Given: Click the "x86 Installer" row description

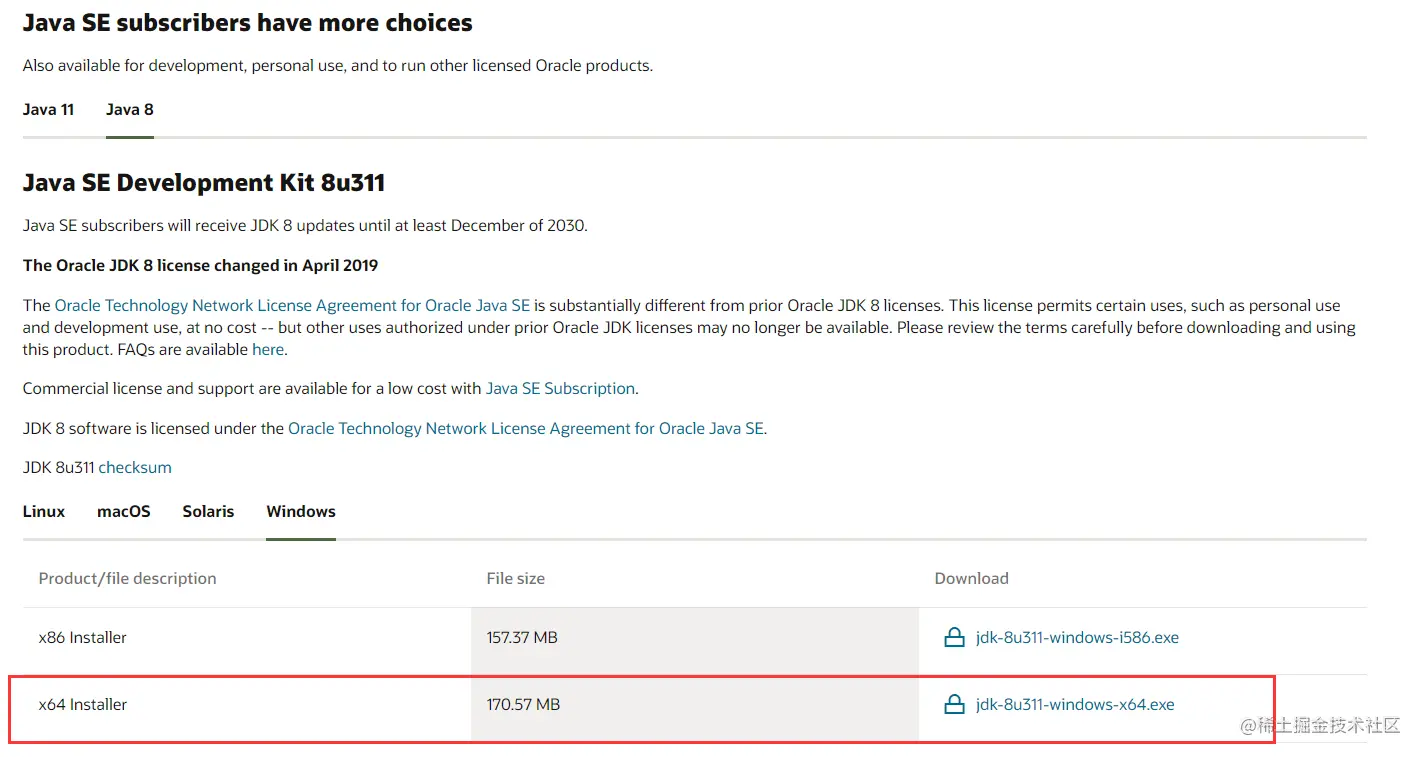Looking at the screenshot, I should point(83,638).
